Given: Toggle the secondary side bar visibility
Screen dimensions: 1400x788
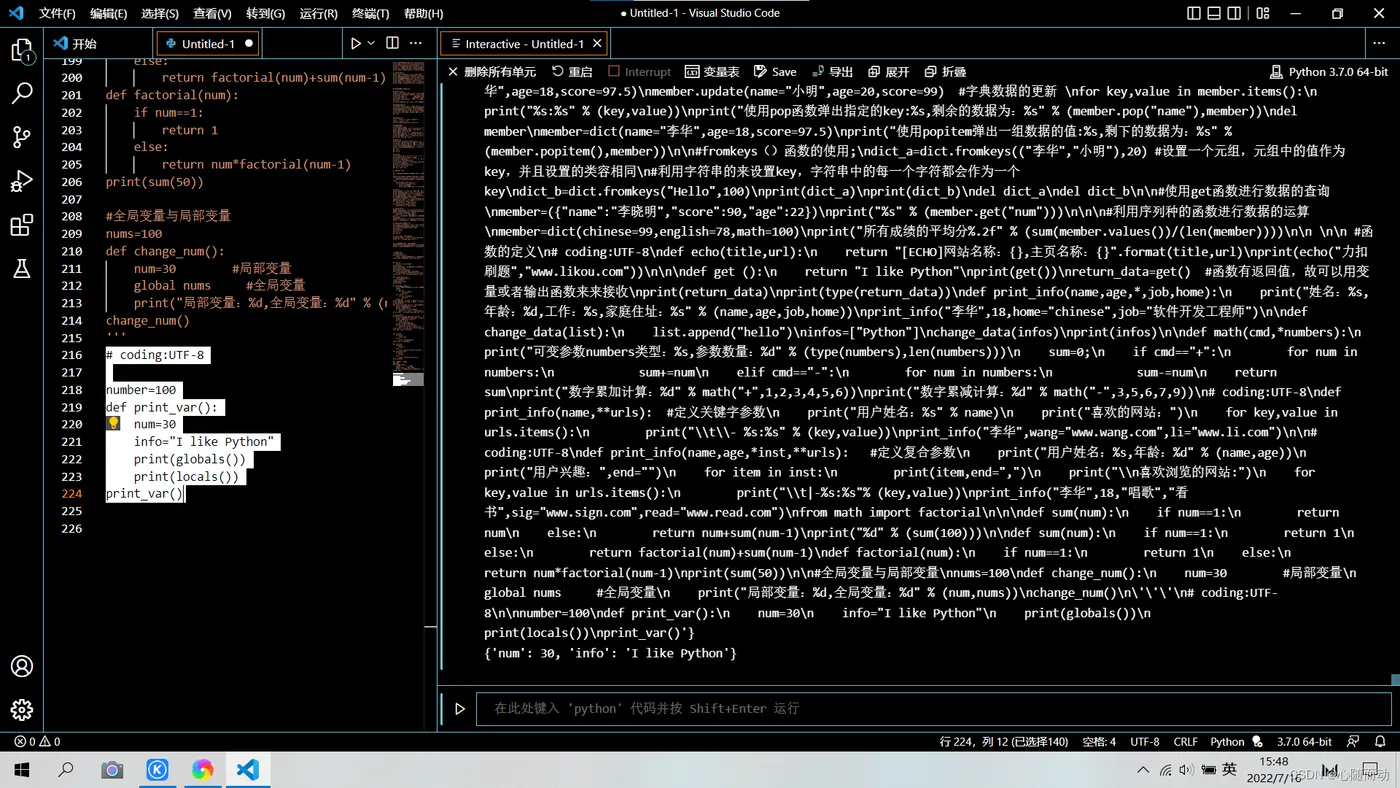Looking at the screenshot, I should [x=1234, y=13].
